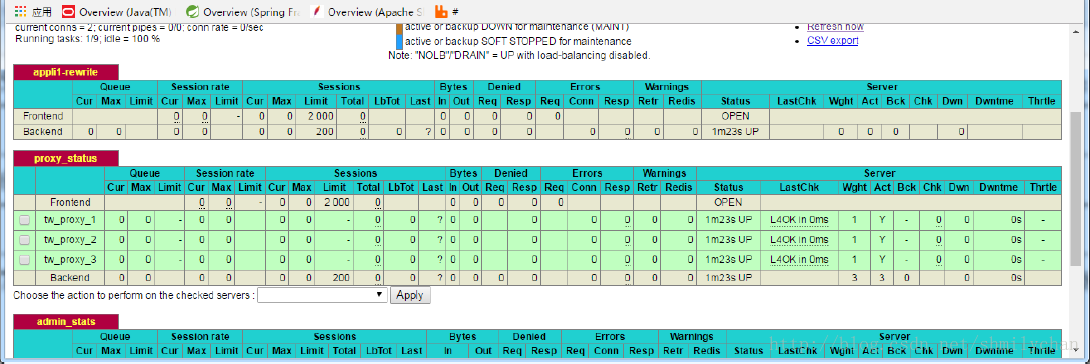Click tw_proxy_2 server name
The height and width of the screenshot is (364, 1090).
tap(70, 240)
